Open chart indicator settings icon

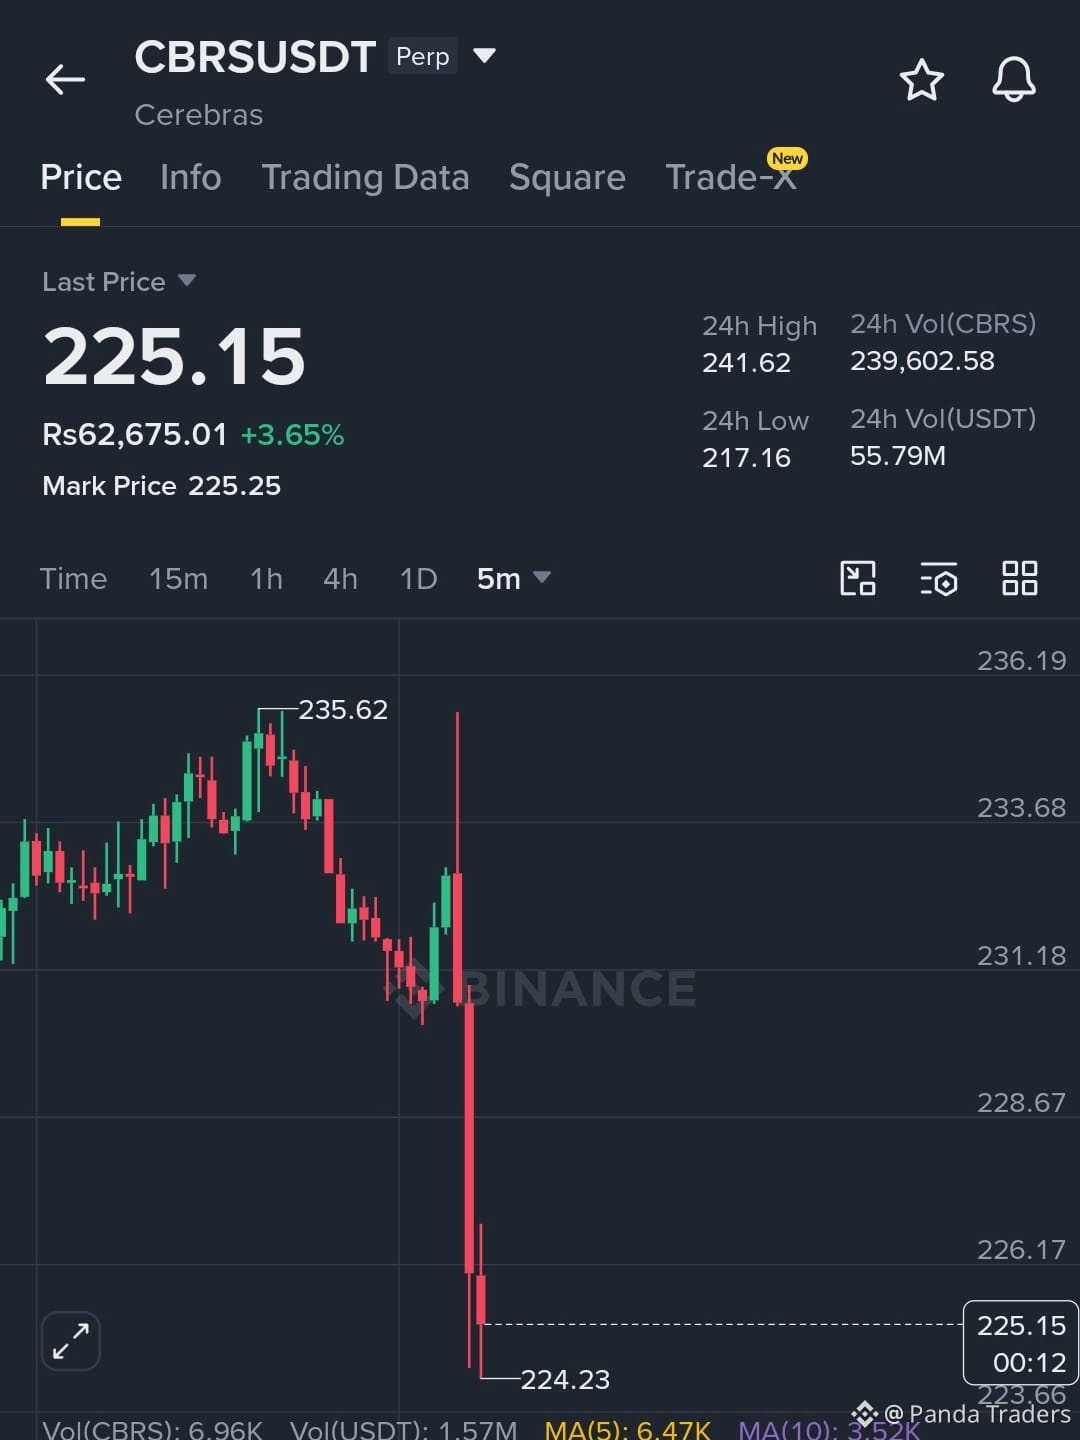pyautogui.click(x=938, y=578)
